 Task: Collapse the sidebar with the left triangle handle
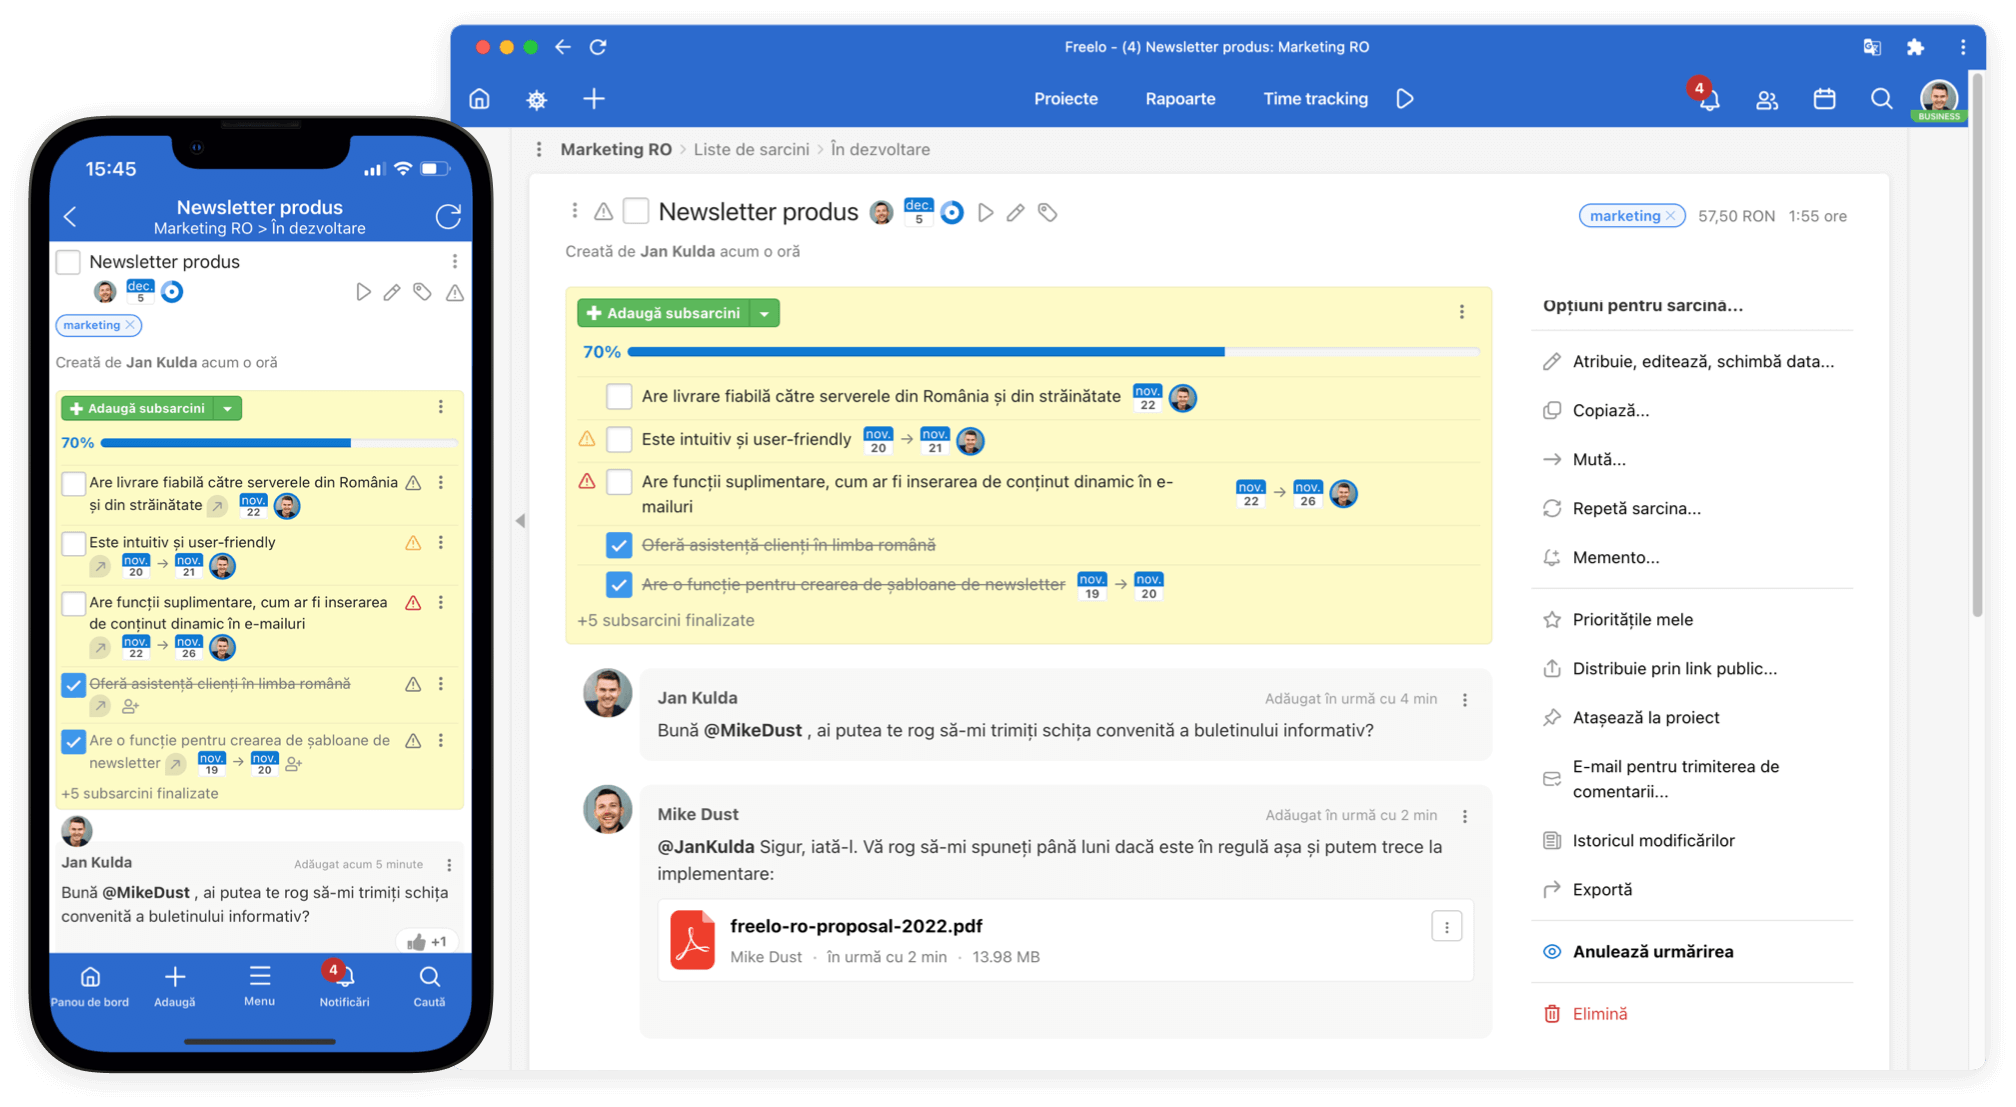pos(520,521)
